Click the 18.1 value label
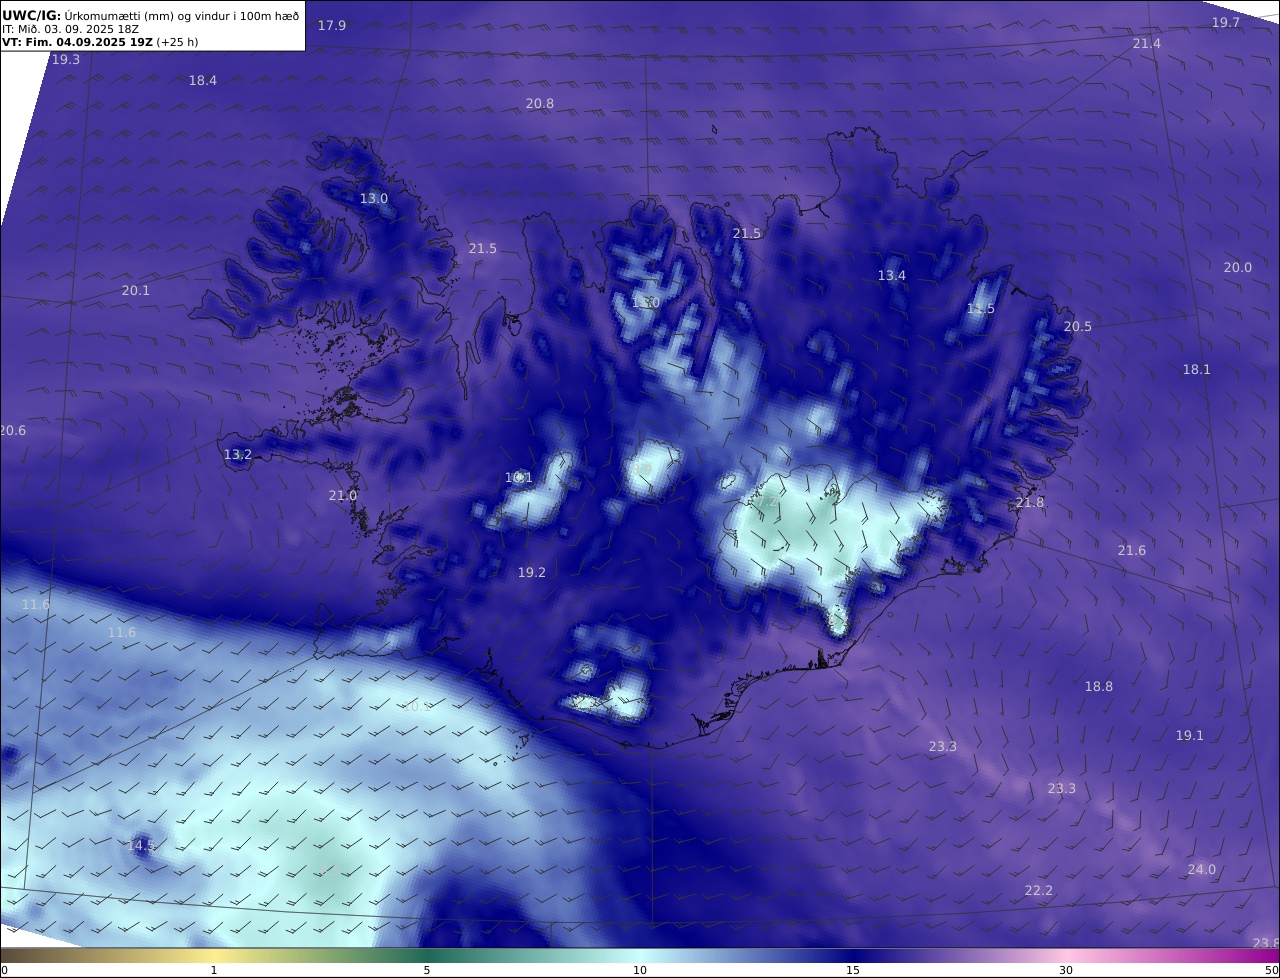 pos(1197,369)
